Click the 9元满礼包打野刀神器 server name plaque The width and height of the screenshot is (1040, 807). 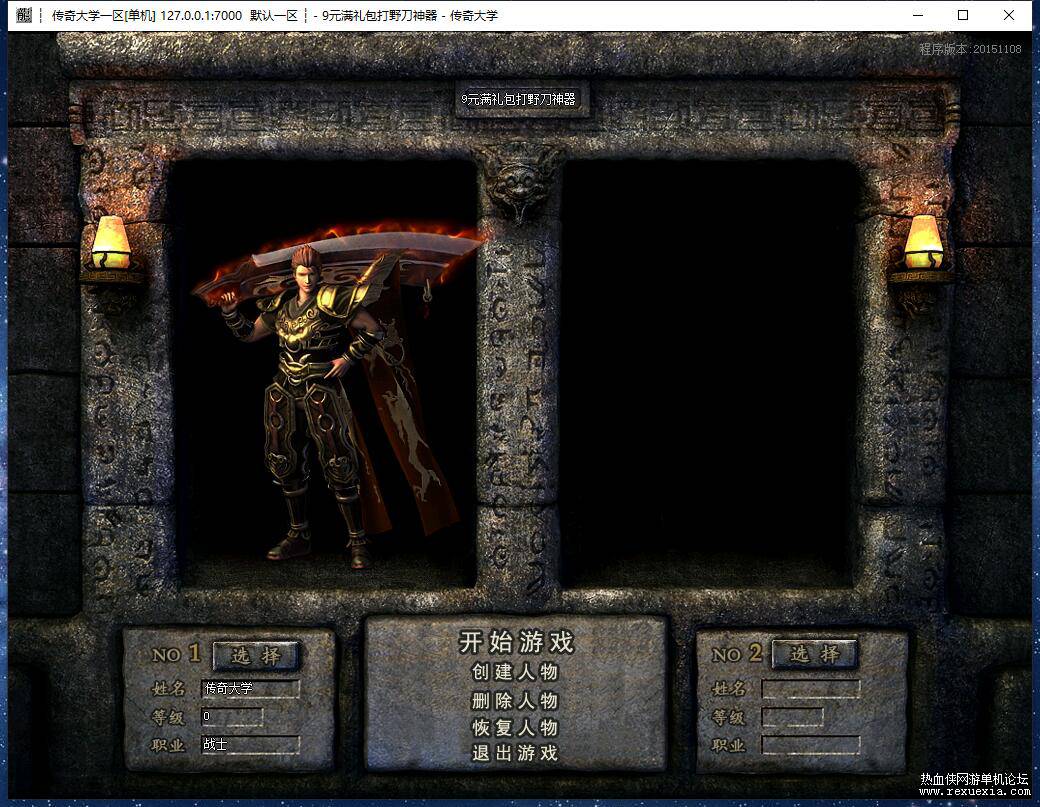click(x=519, y=99)
